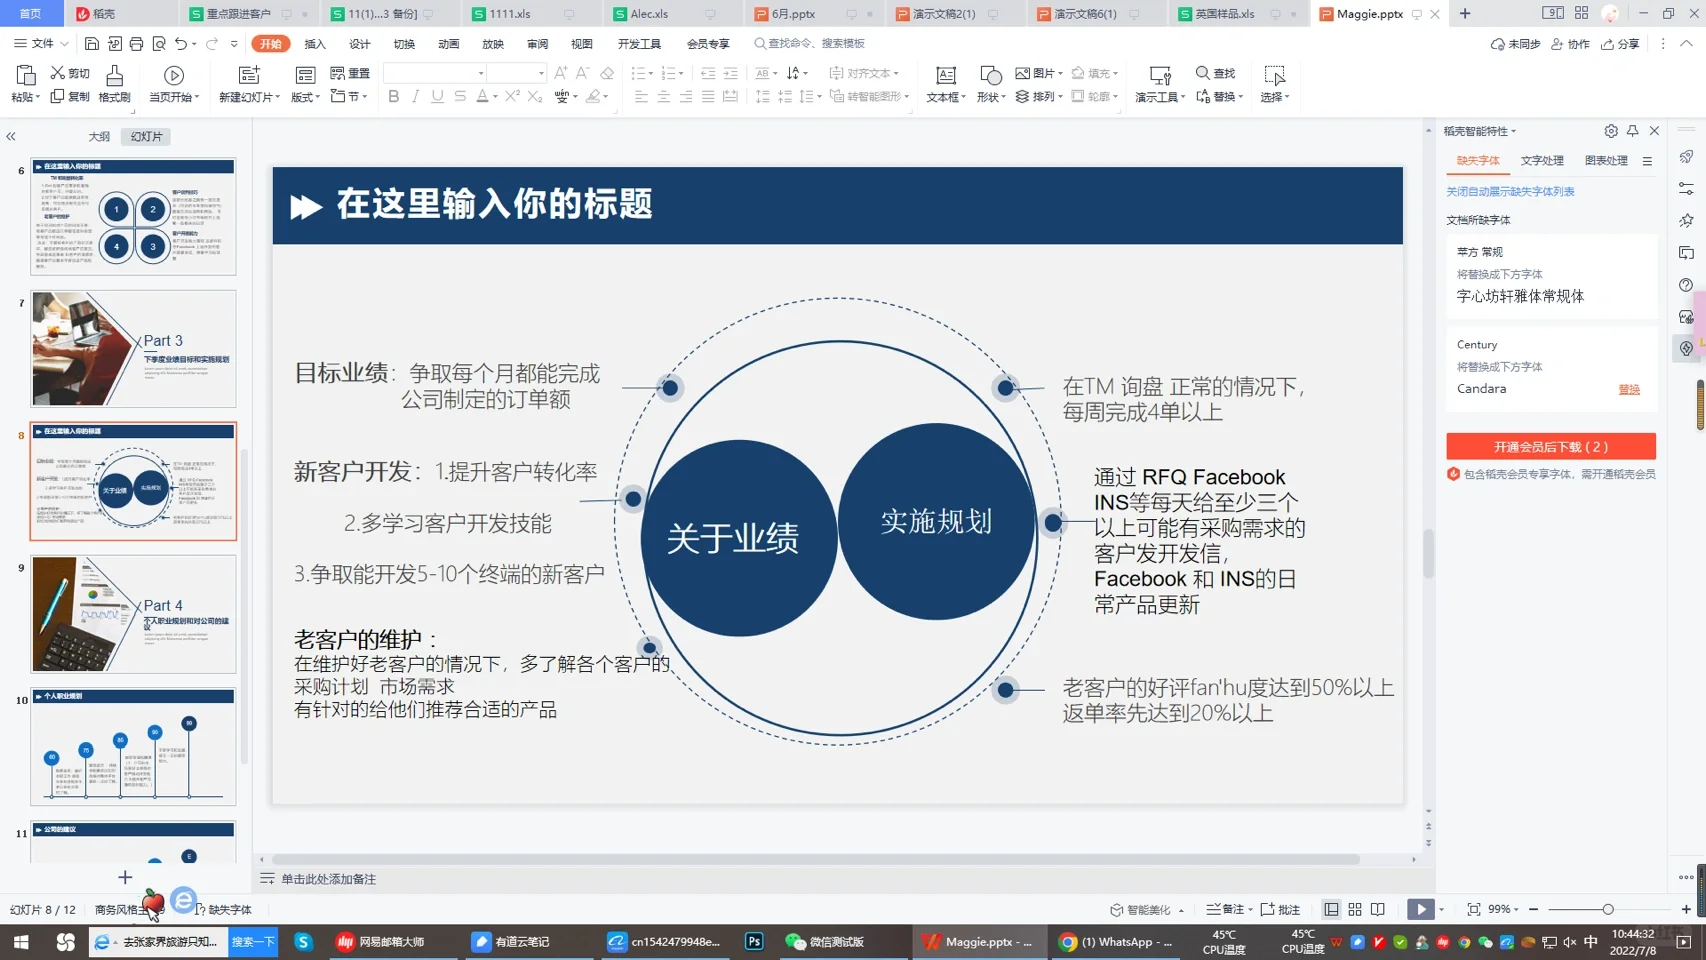The image size is (1706, 960).
Task: Open the Insert (插入) ribbon tab
Action: click(315, 44)
